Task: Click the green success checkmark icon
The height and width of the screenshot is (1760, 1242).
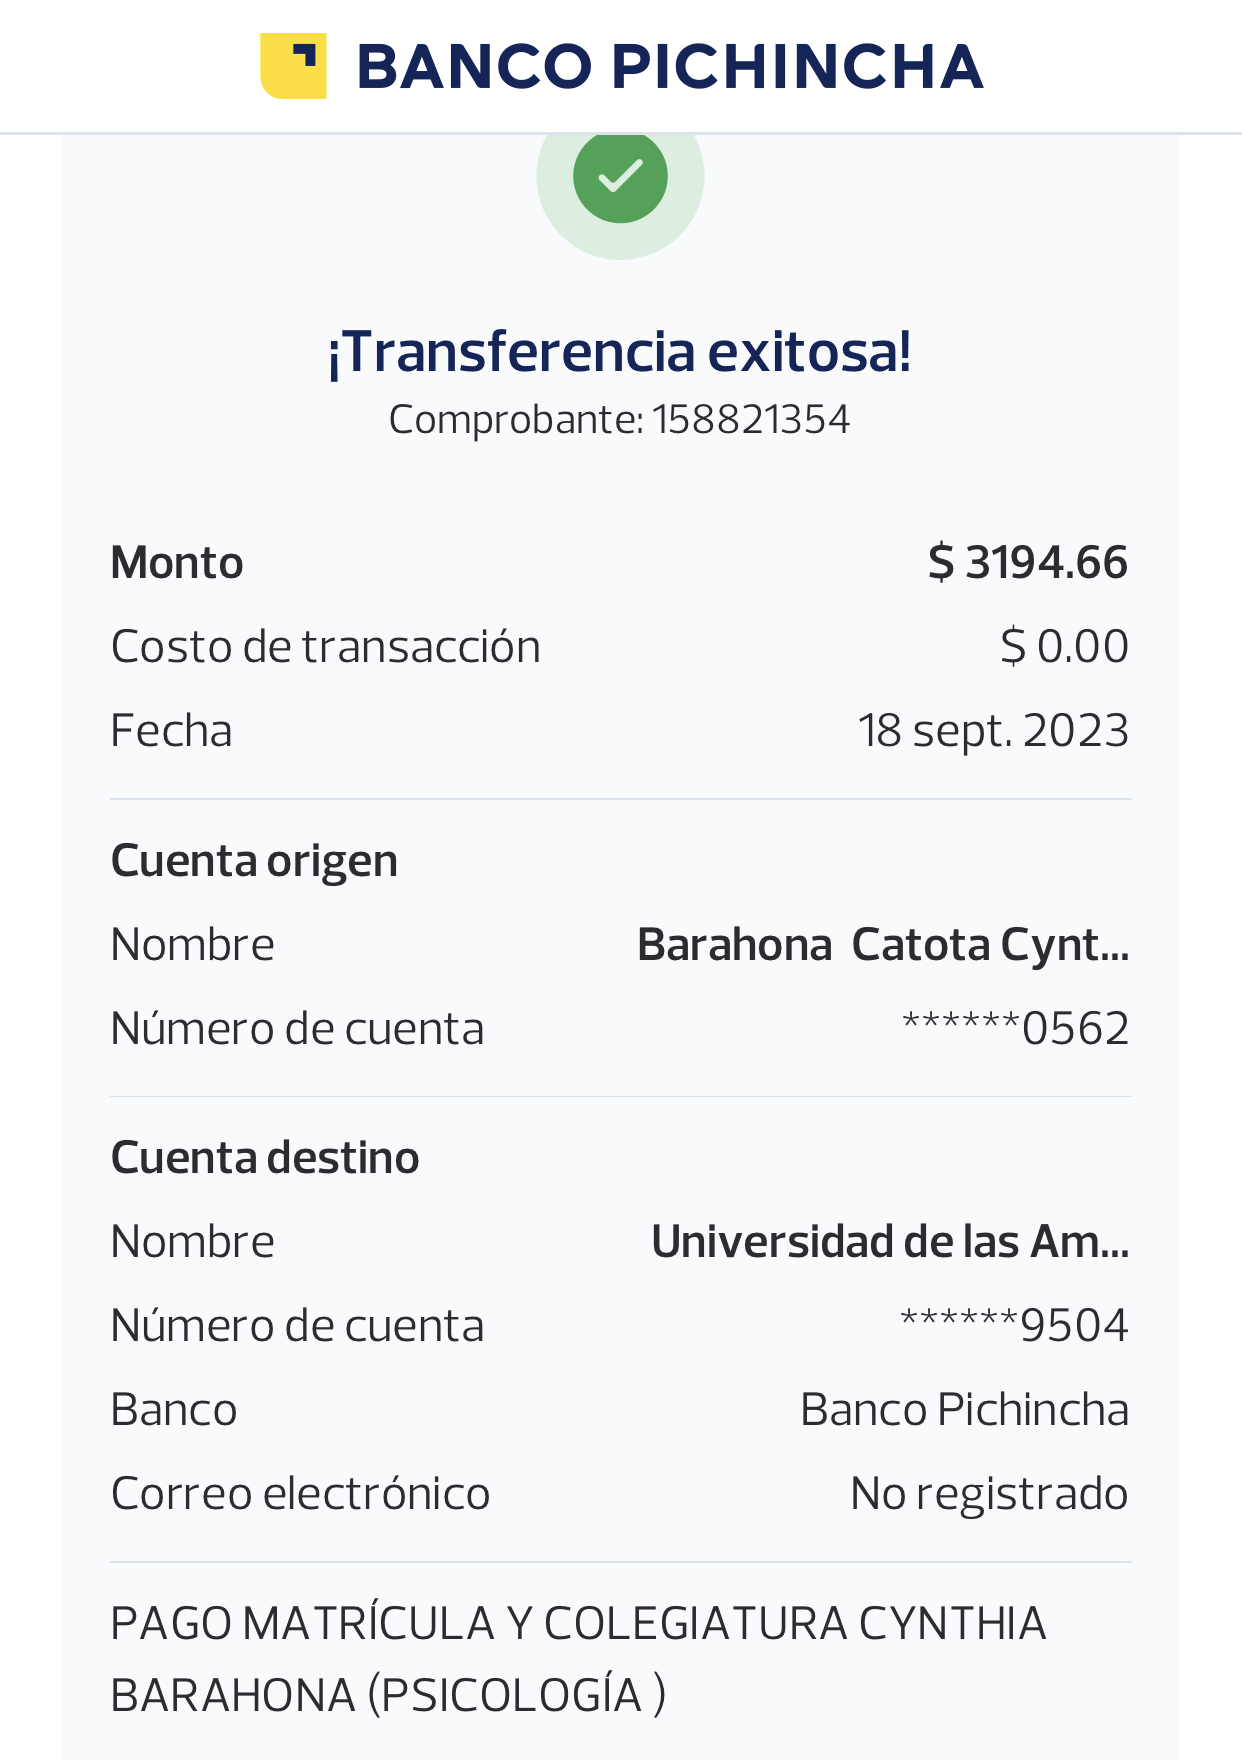Action: (620, 176)
